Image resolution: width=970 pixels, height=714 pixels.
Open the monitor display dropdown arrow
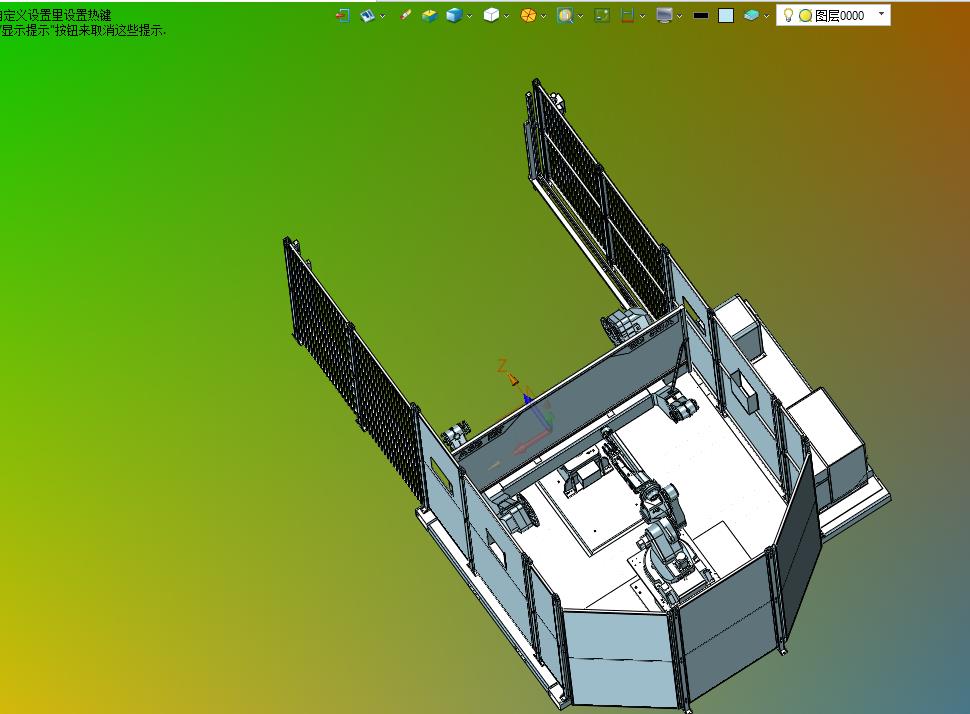point(680,16)
